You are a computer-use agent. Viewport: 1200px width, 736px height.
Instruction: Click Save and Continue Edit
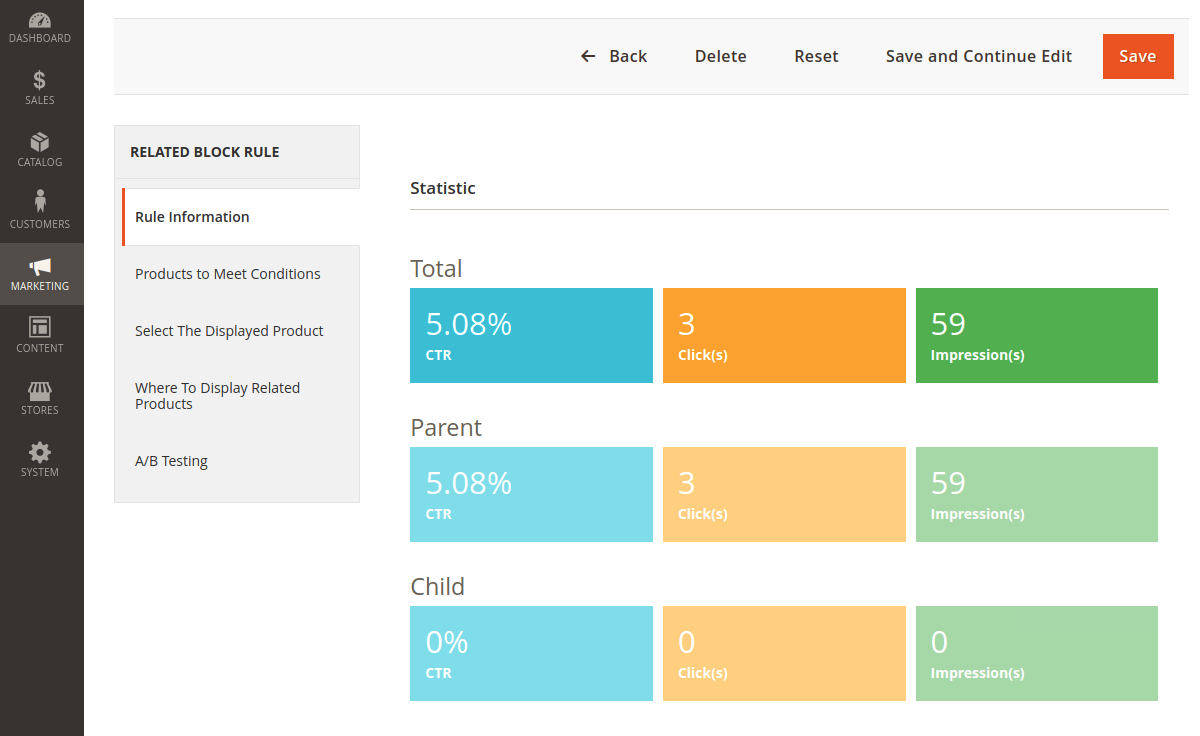click(x=979, y=56)
